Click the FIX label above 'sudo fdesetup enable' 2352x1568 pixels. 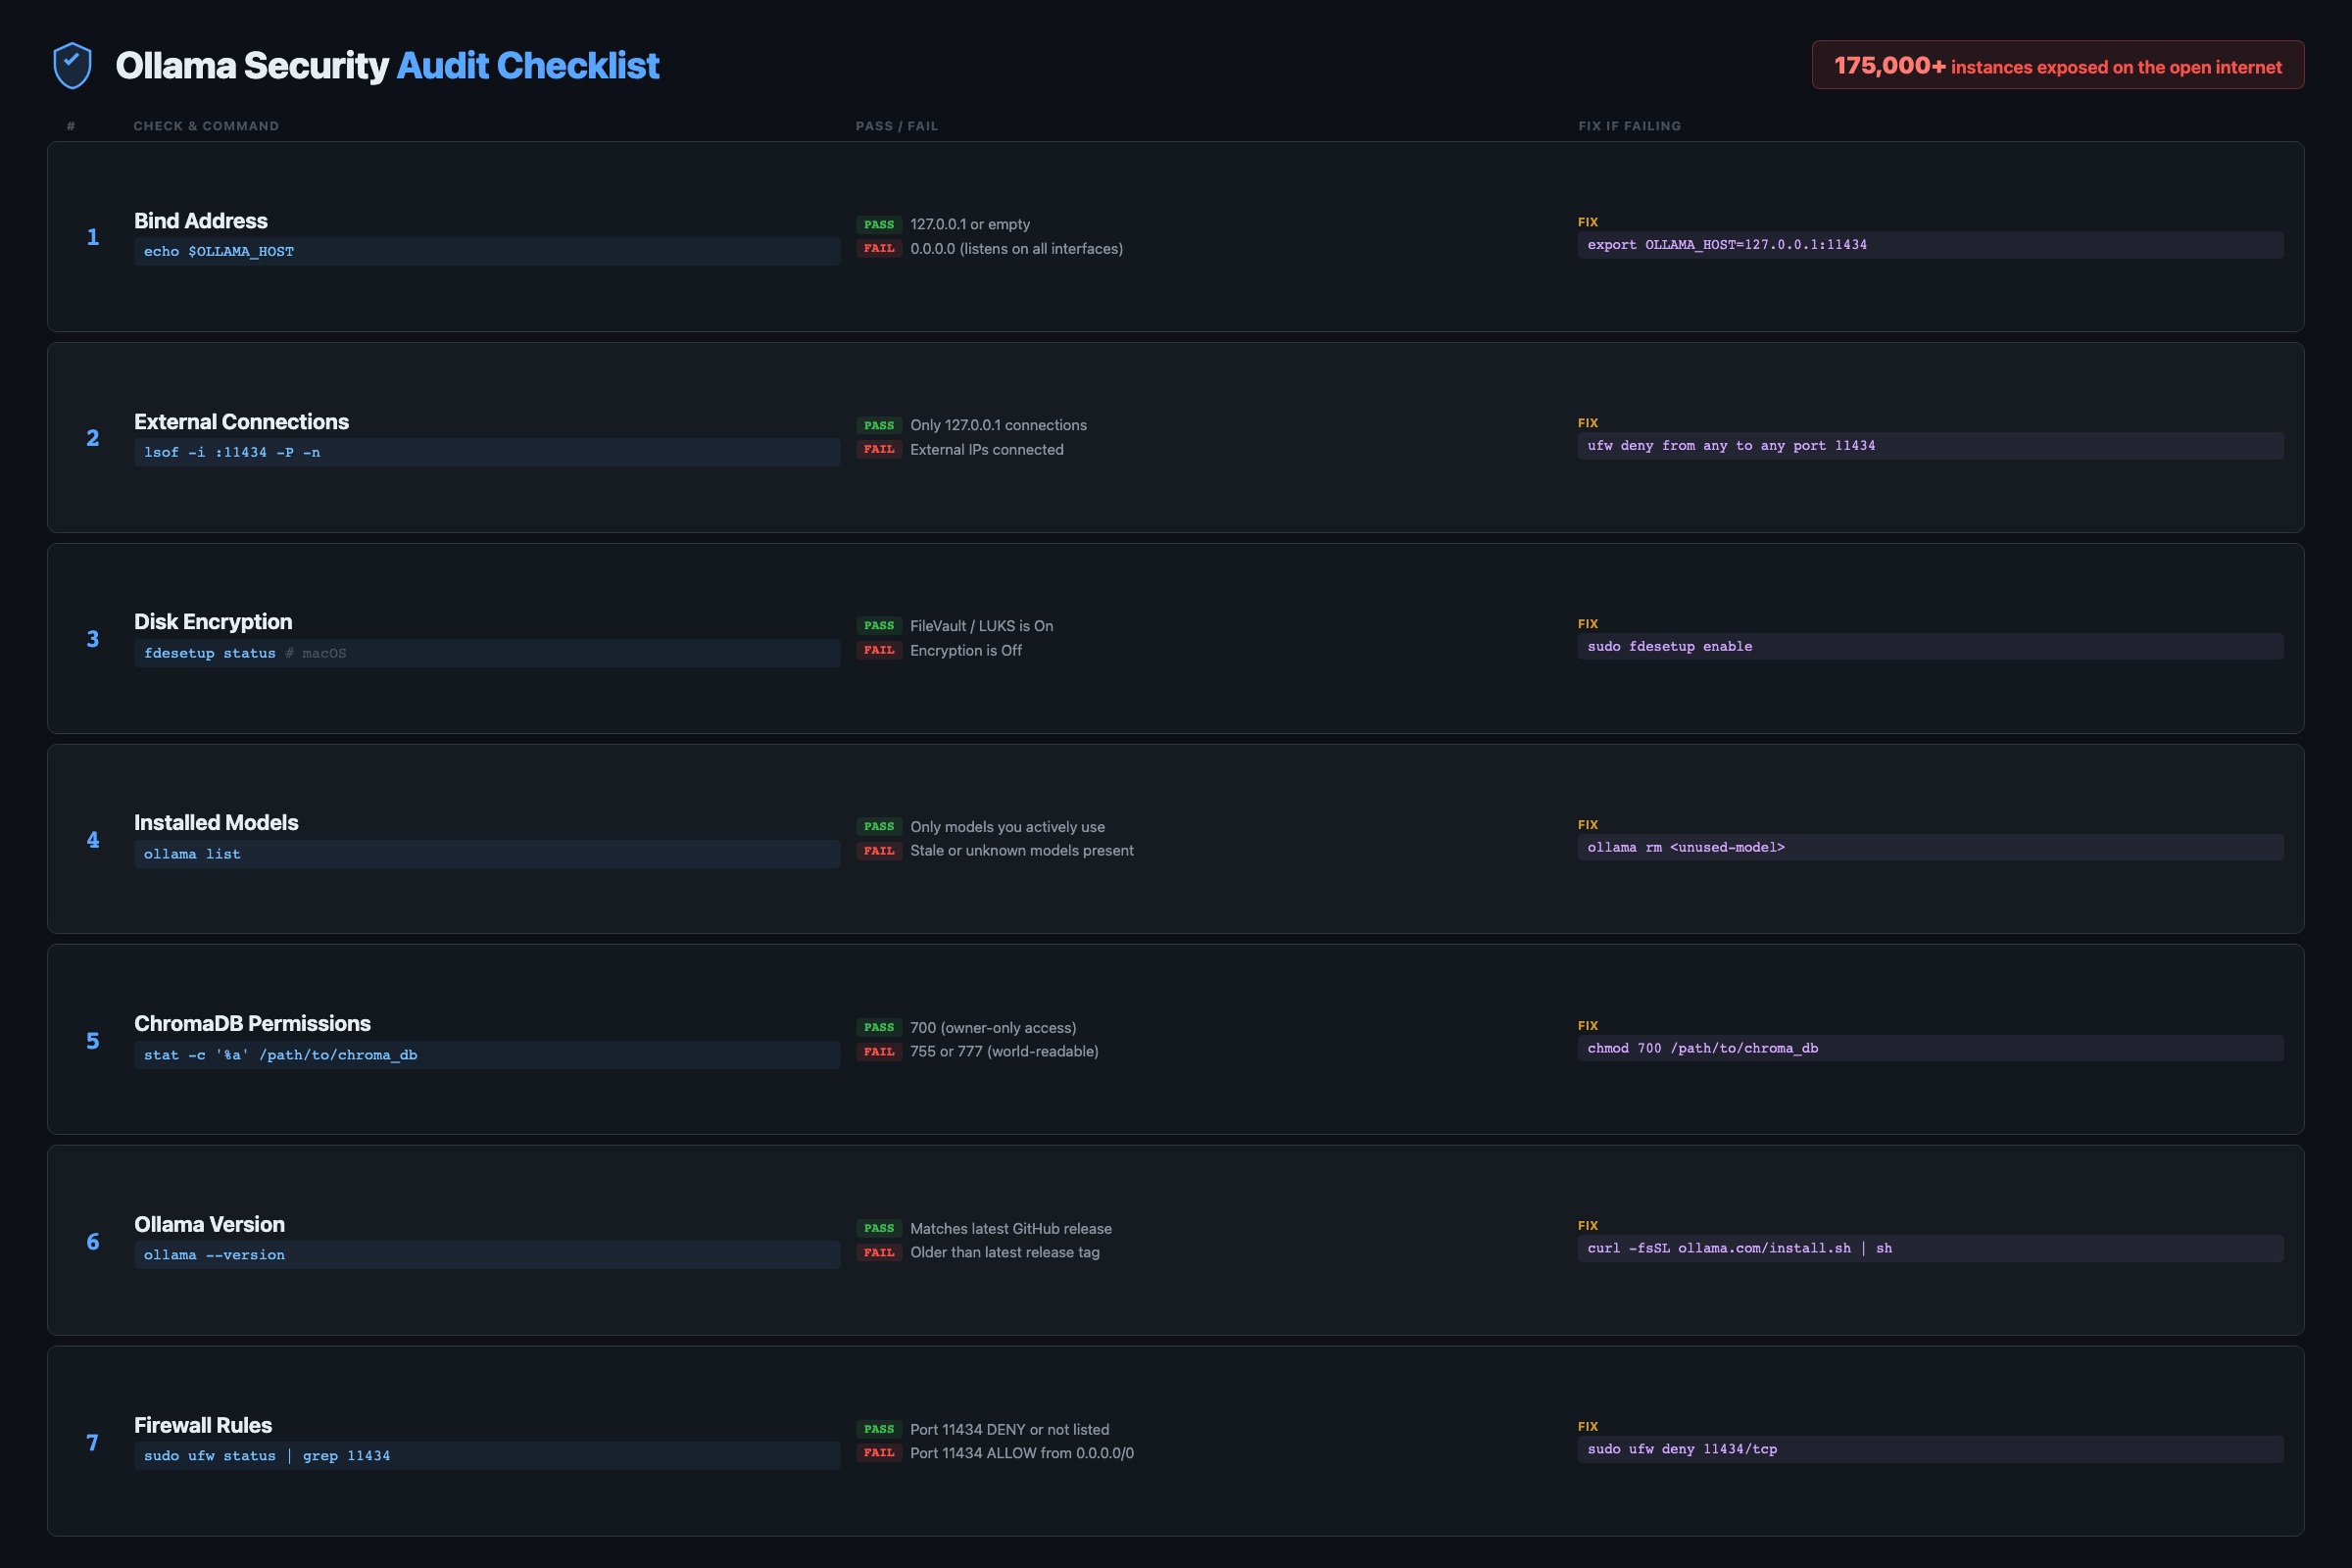pyautogui.click(x=1588, y=624)
